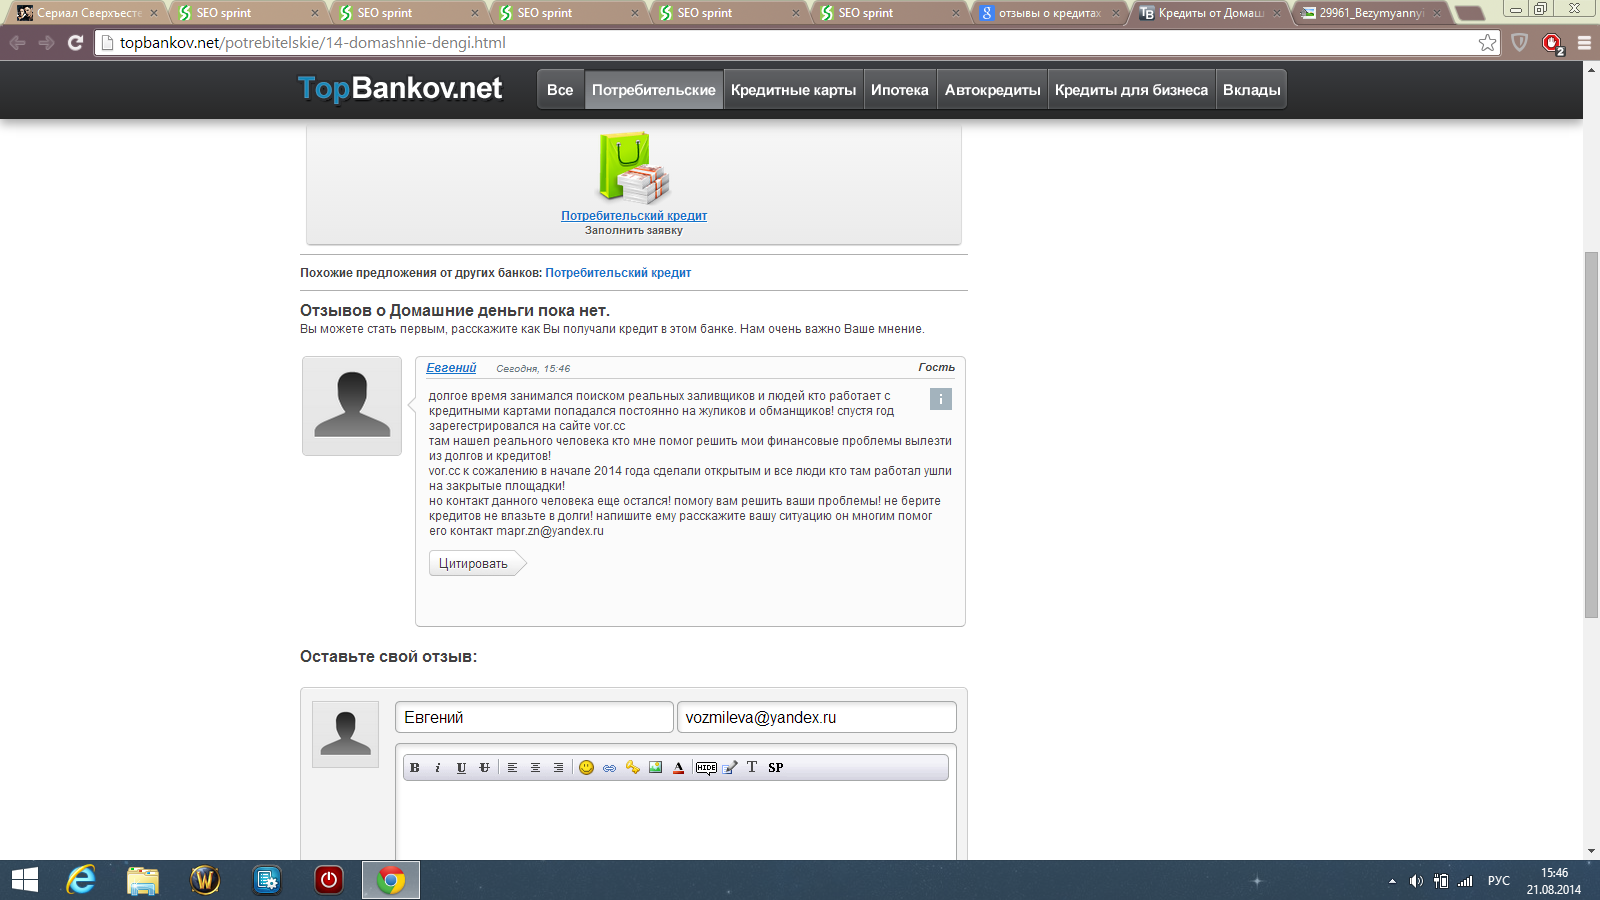Switch to the отзывы о кредитах tab
Image resolution: width=1600 pixels, height=900 pixels.
1049,13
